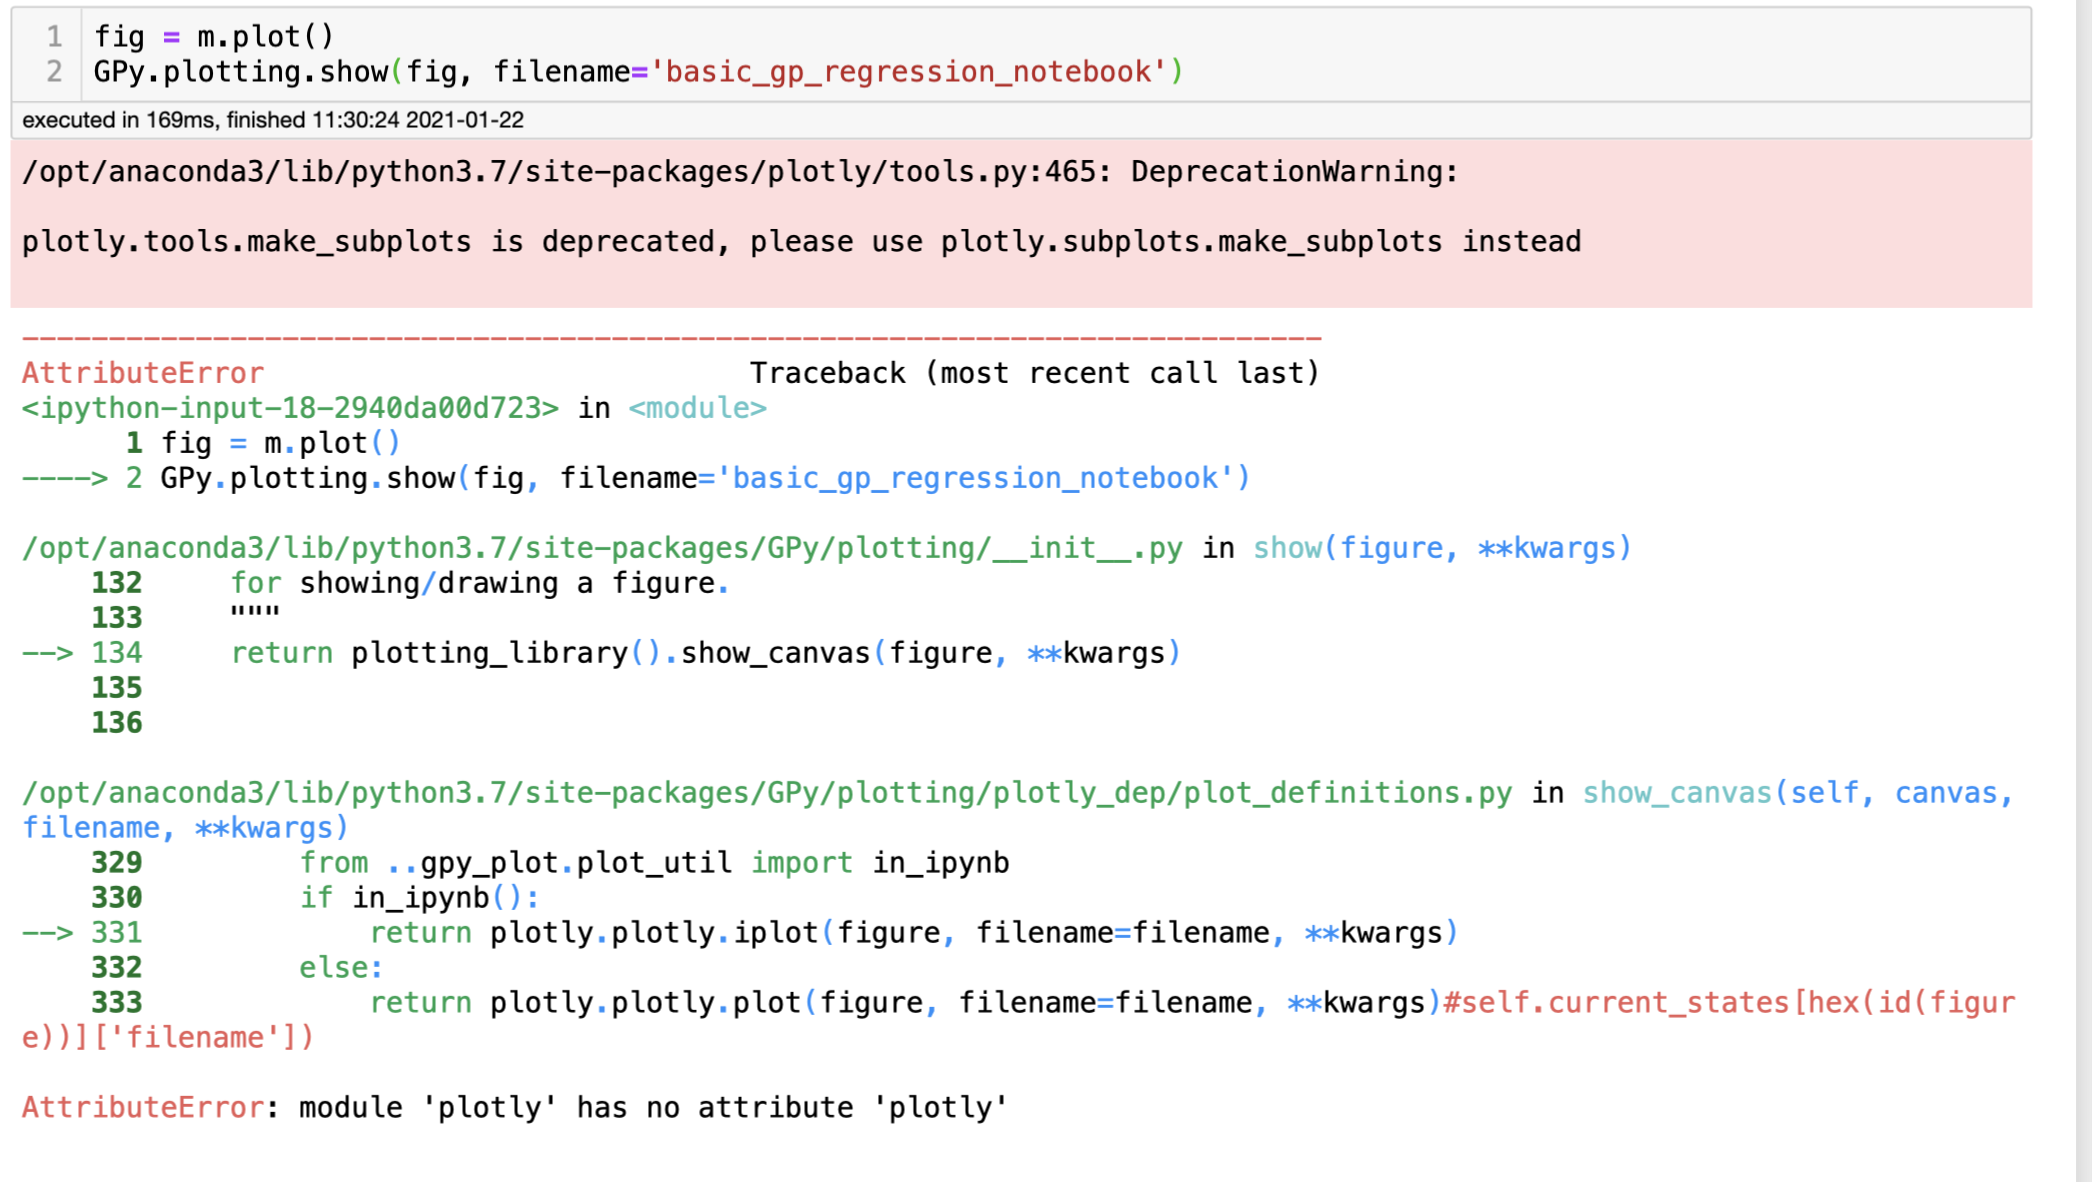Click 'filename, **kwargs)' continuation line
Image resolution: width=2092 pixels, height=1182 pixels.
185,828
